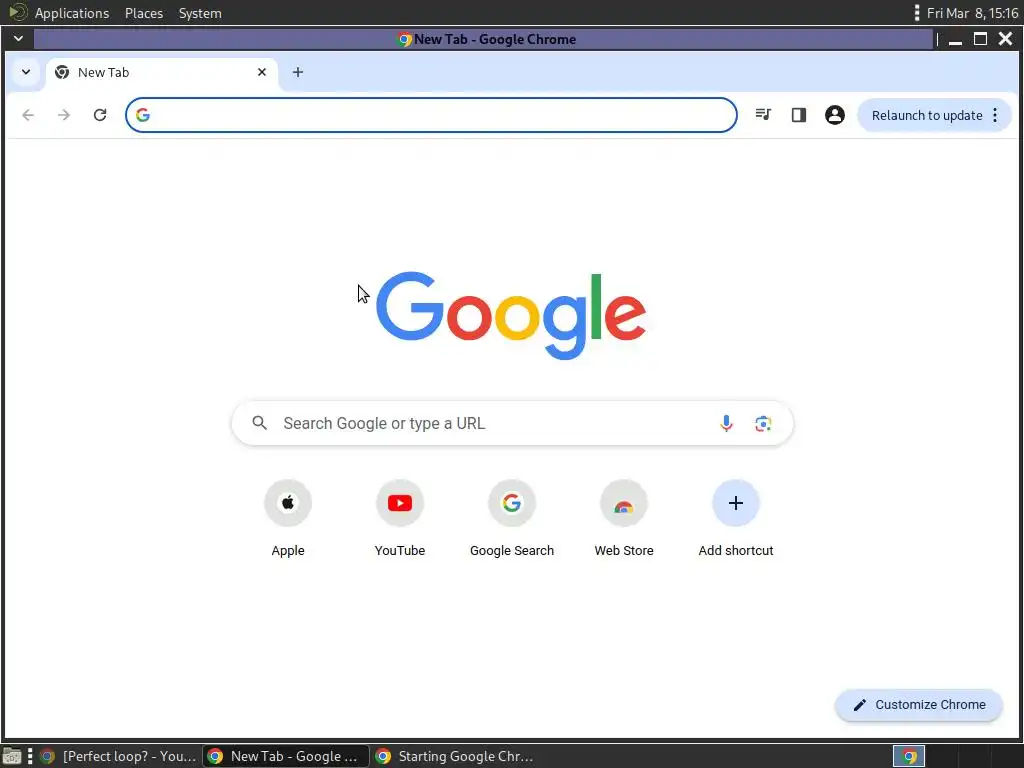Focus the address bar field
The width and height of the screenshot is (1024, 768).
click(431, 115)
